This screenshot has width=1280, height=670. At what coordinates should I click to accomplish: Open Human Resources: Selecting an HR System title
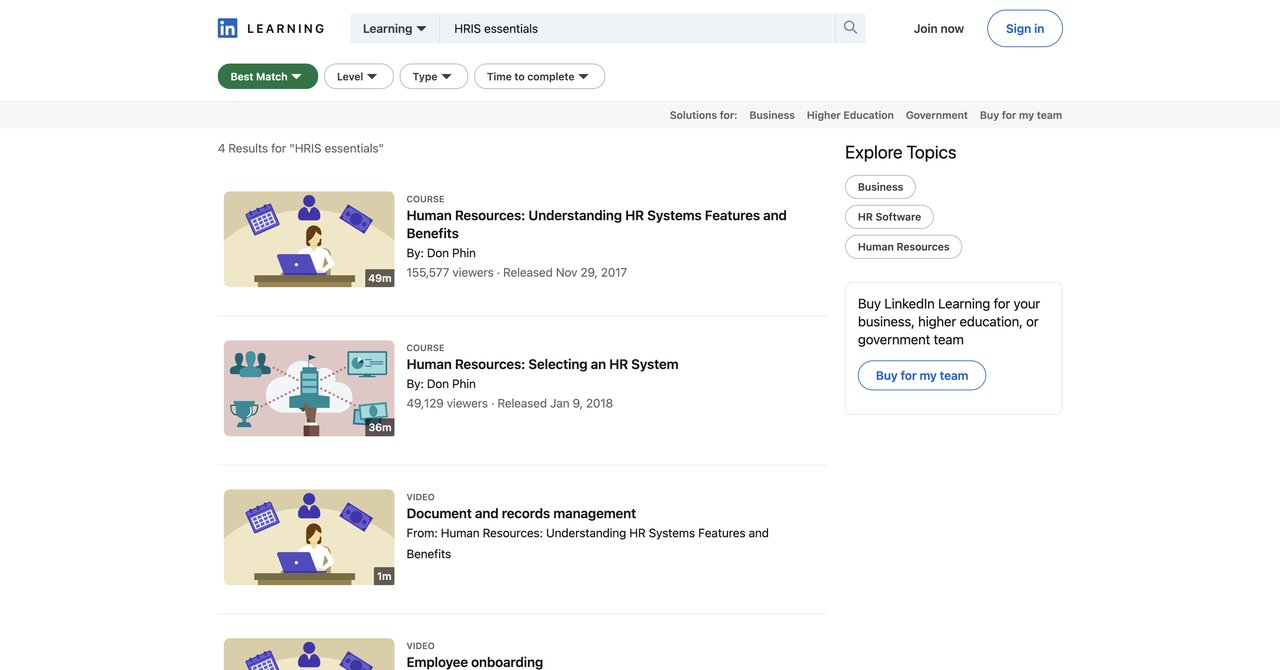[542, 364]
